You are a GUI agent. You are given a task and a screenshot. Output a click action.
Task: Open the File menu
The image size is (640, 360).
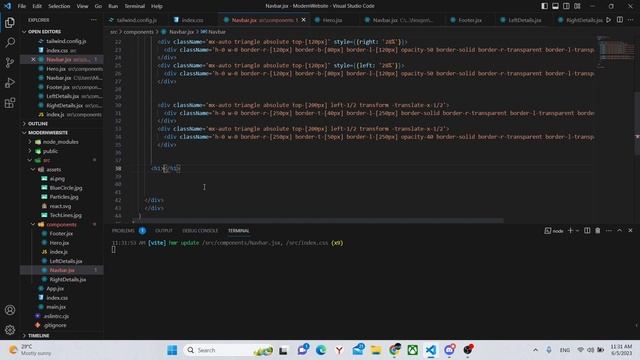pos(22,6)
